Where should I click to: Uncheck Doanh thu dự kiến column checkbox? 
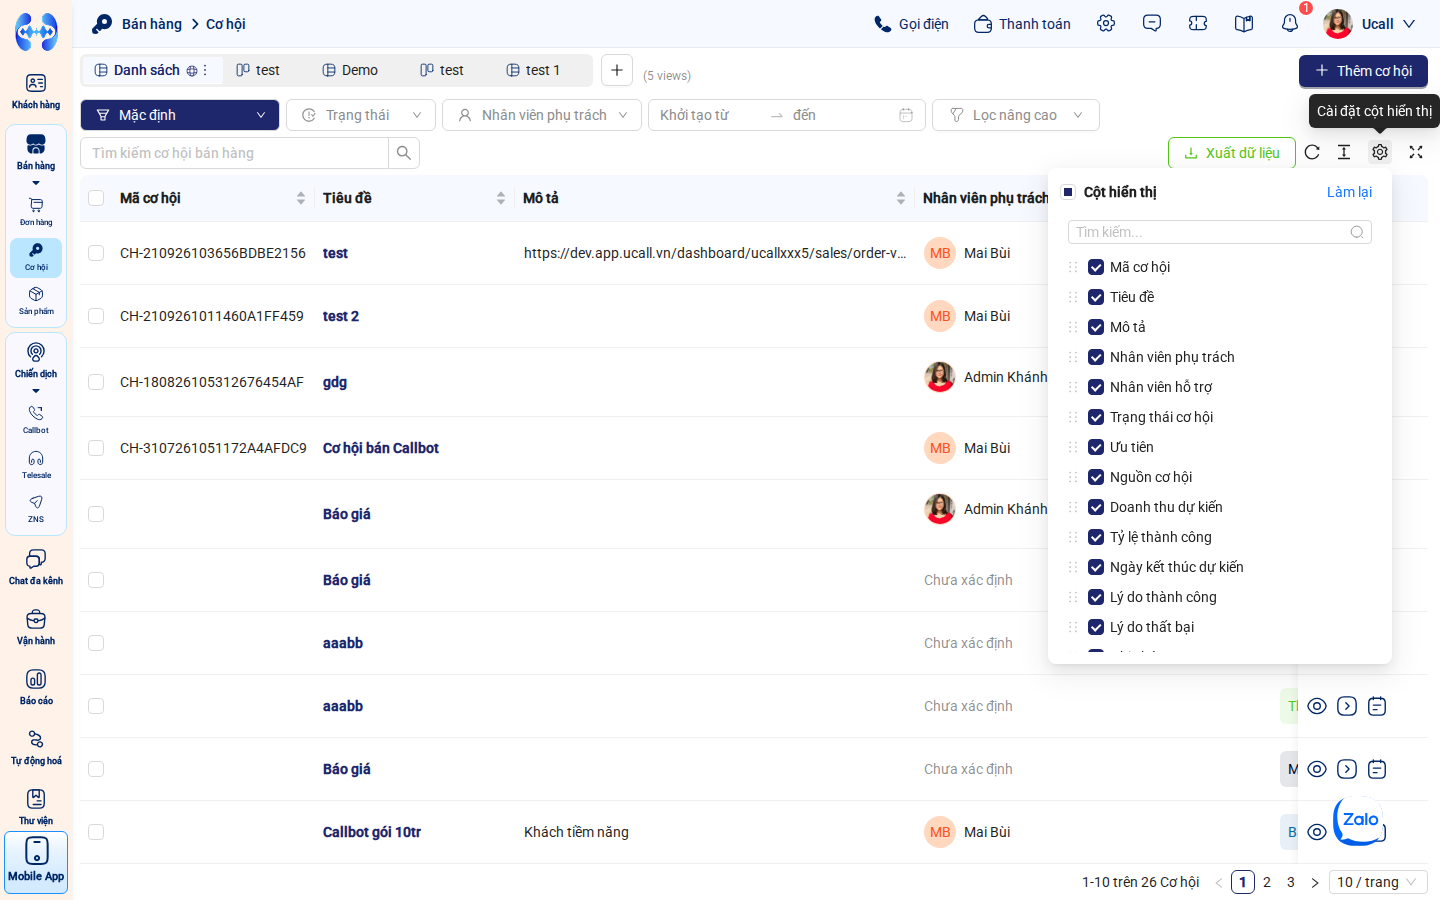coord(1096,507)
